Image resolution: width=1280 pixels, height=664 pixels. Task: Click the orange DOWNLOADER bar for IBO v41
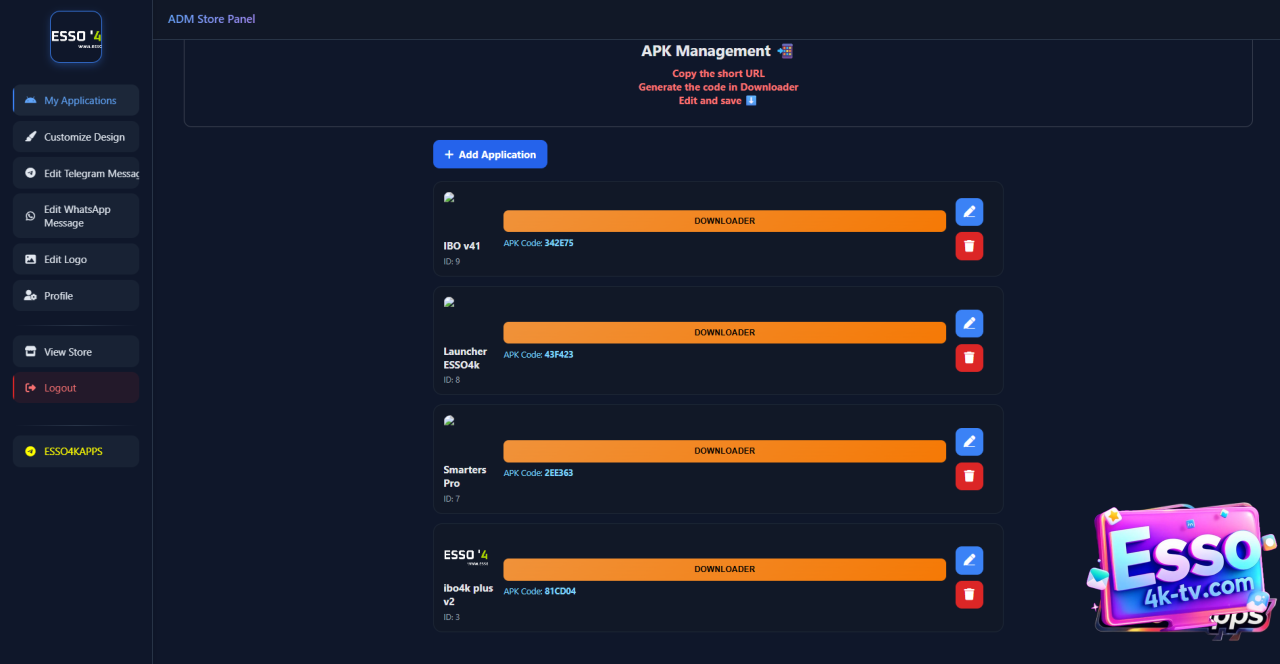pyautogui.click(x=724, y=221)
